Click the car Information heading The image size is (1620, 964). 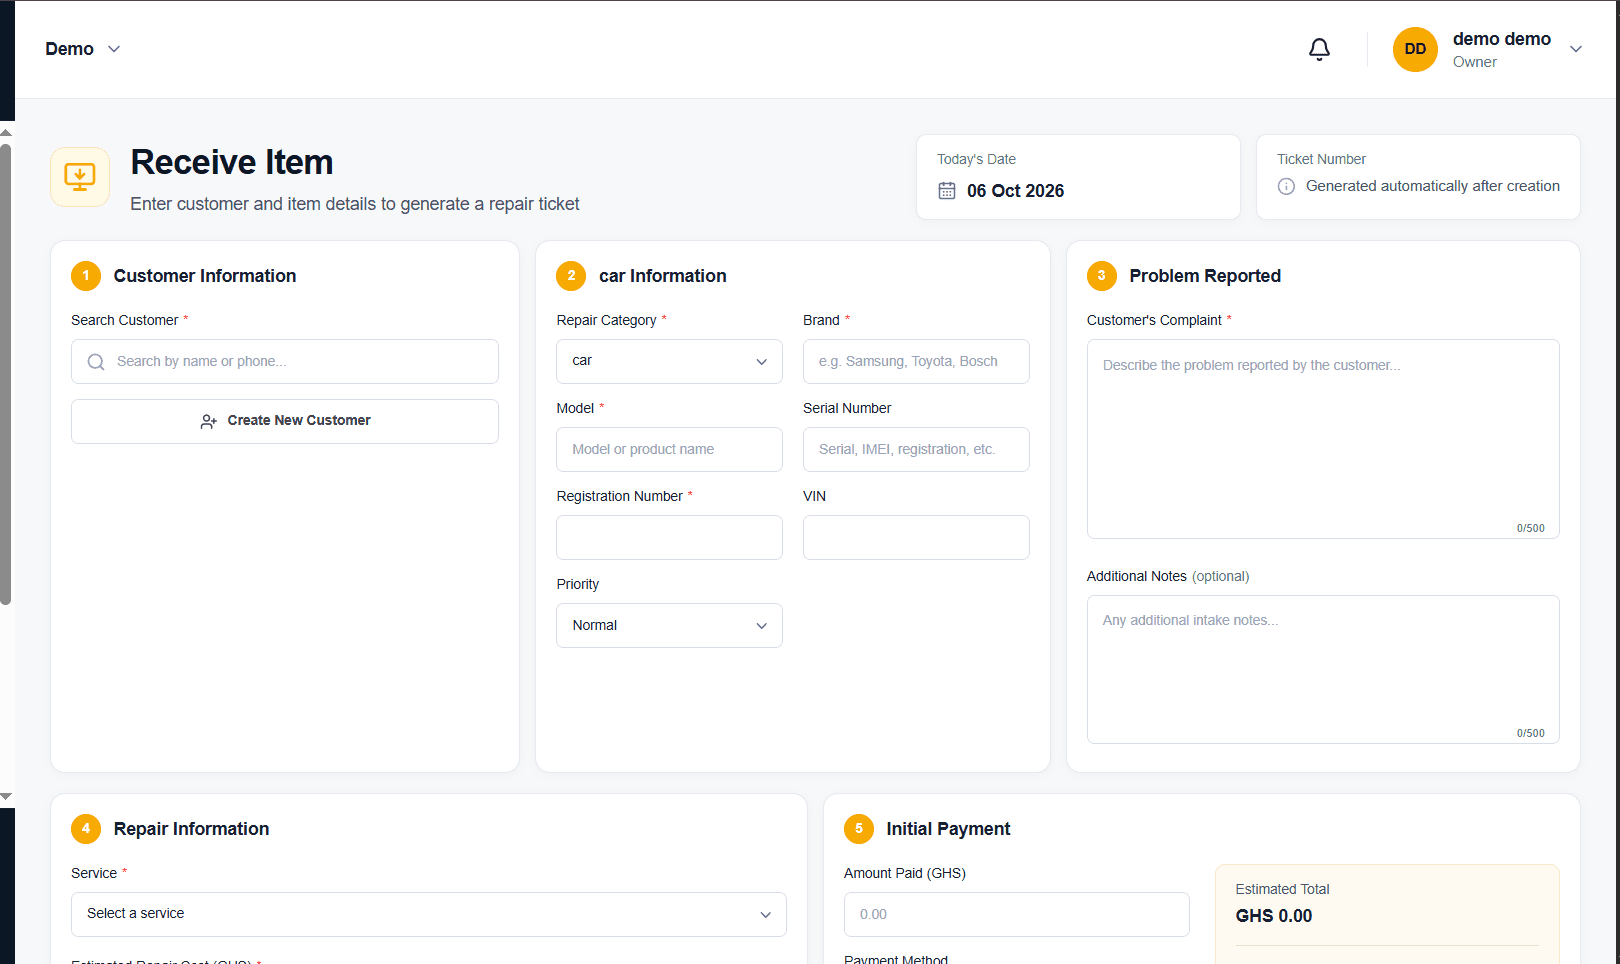pyautogui.click(x=662, y=276)
